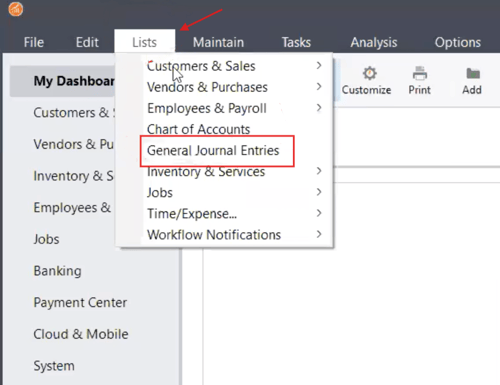Click the Print printer icon
This screenshot has width=500, height=385.
[420, 73]
